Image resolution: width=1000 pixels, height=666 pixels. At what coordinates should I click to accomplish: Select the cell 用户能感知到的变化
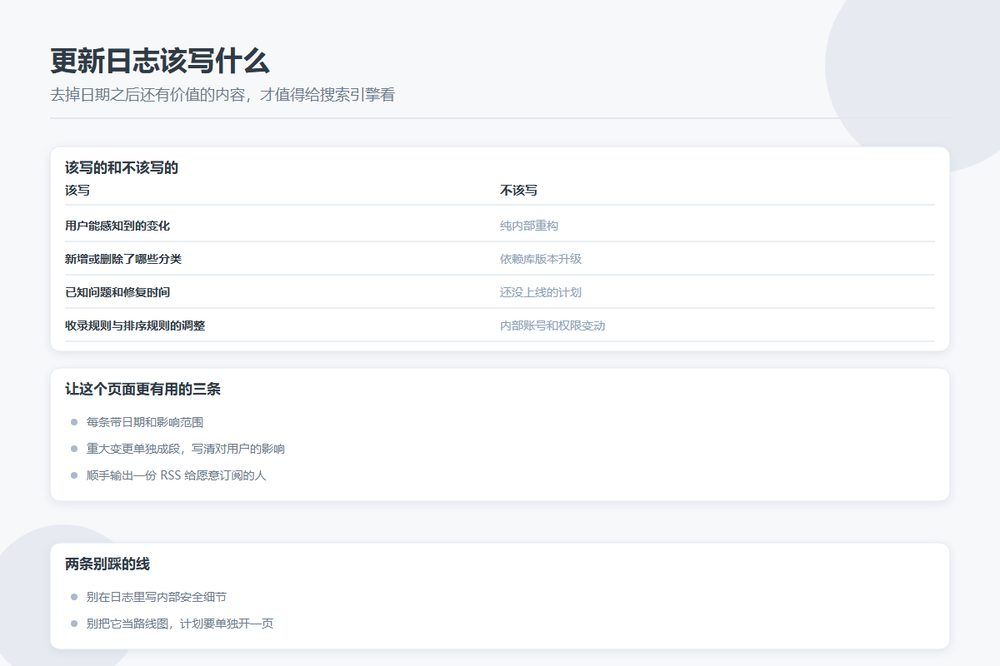pyautogui.click(x=117, y=226)
